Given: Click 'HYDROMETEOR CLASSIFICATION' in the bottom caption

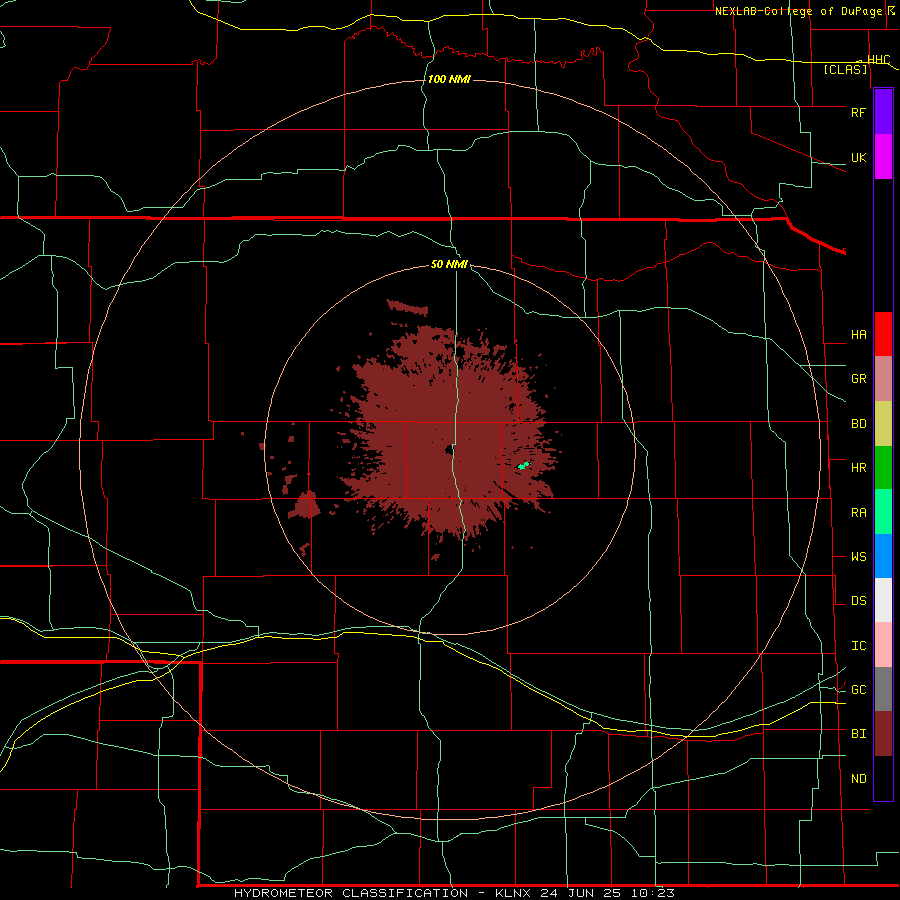Looking at the screenshot, I should click(x=351, y=893).
